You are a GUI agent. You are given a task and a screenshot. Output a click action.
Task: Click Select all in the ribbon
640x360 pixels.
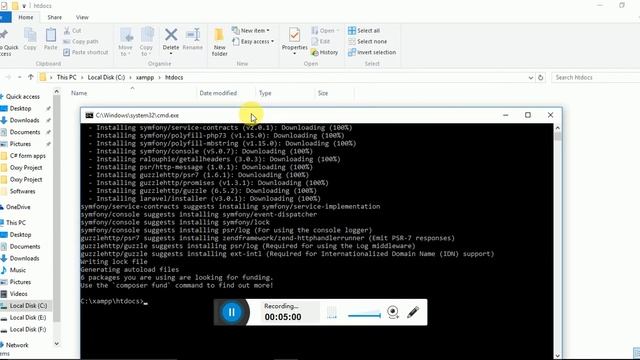pyautogui.click(x=364, y=31)
